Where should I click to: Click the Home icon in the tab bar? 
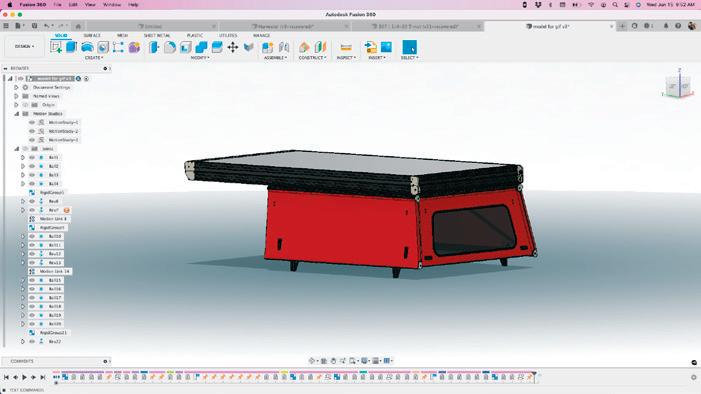point(78,26)
